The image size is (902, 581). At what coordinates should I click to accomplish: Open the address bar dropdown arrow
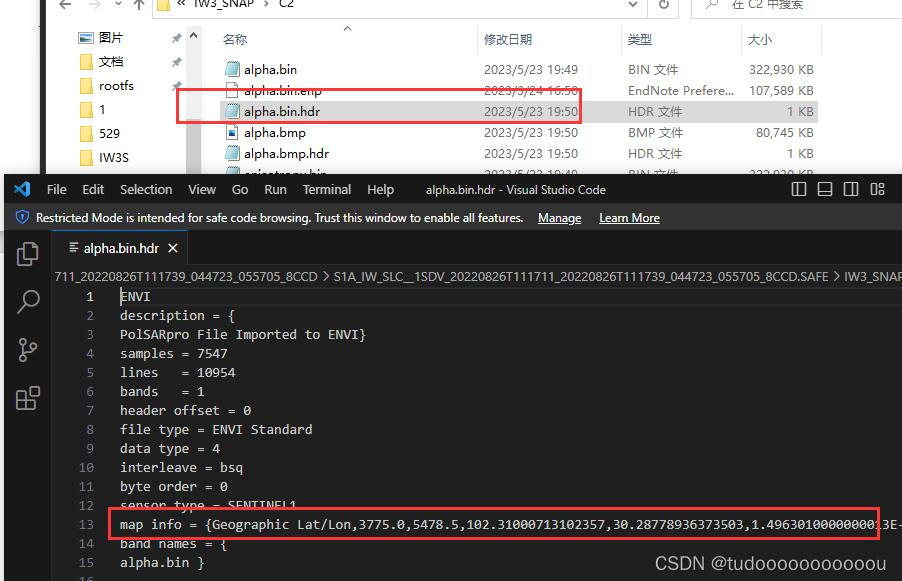click(x=632, y=5)
